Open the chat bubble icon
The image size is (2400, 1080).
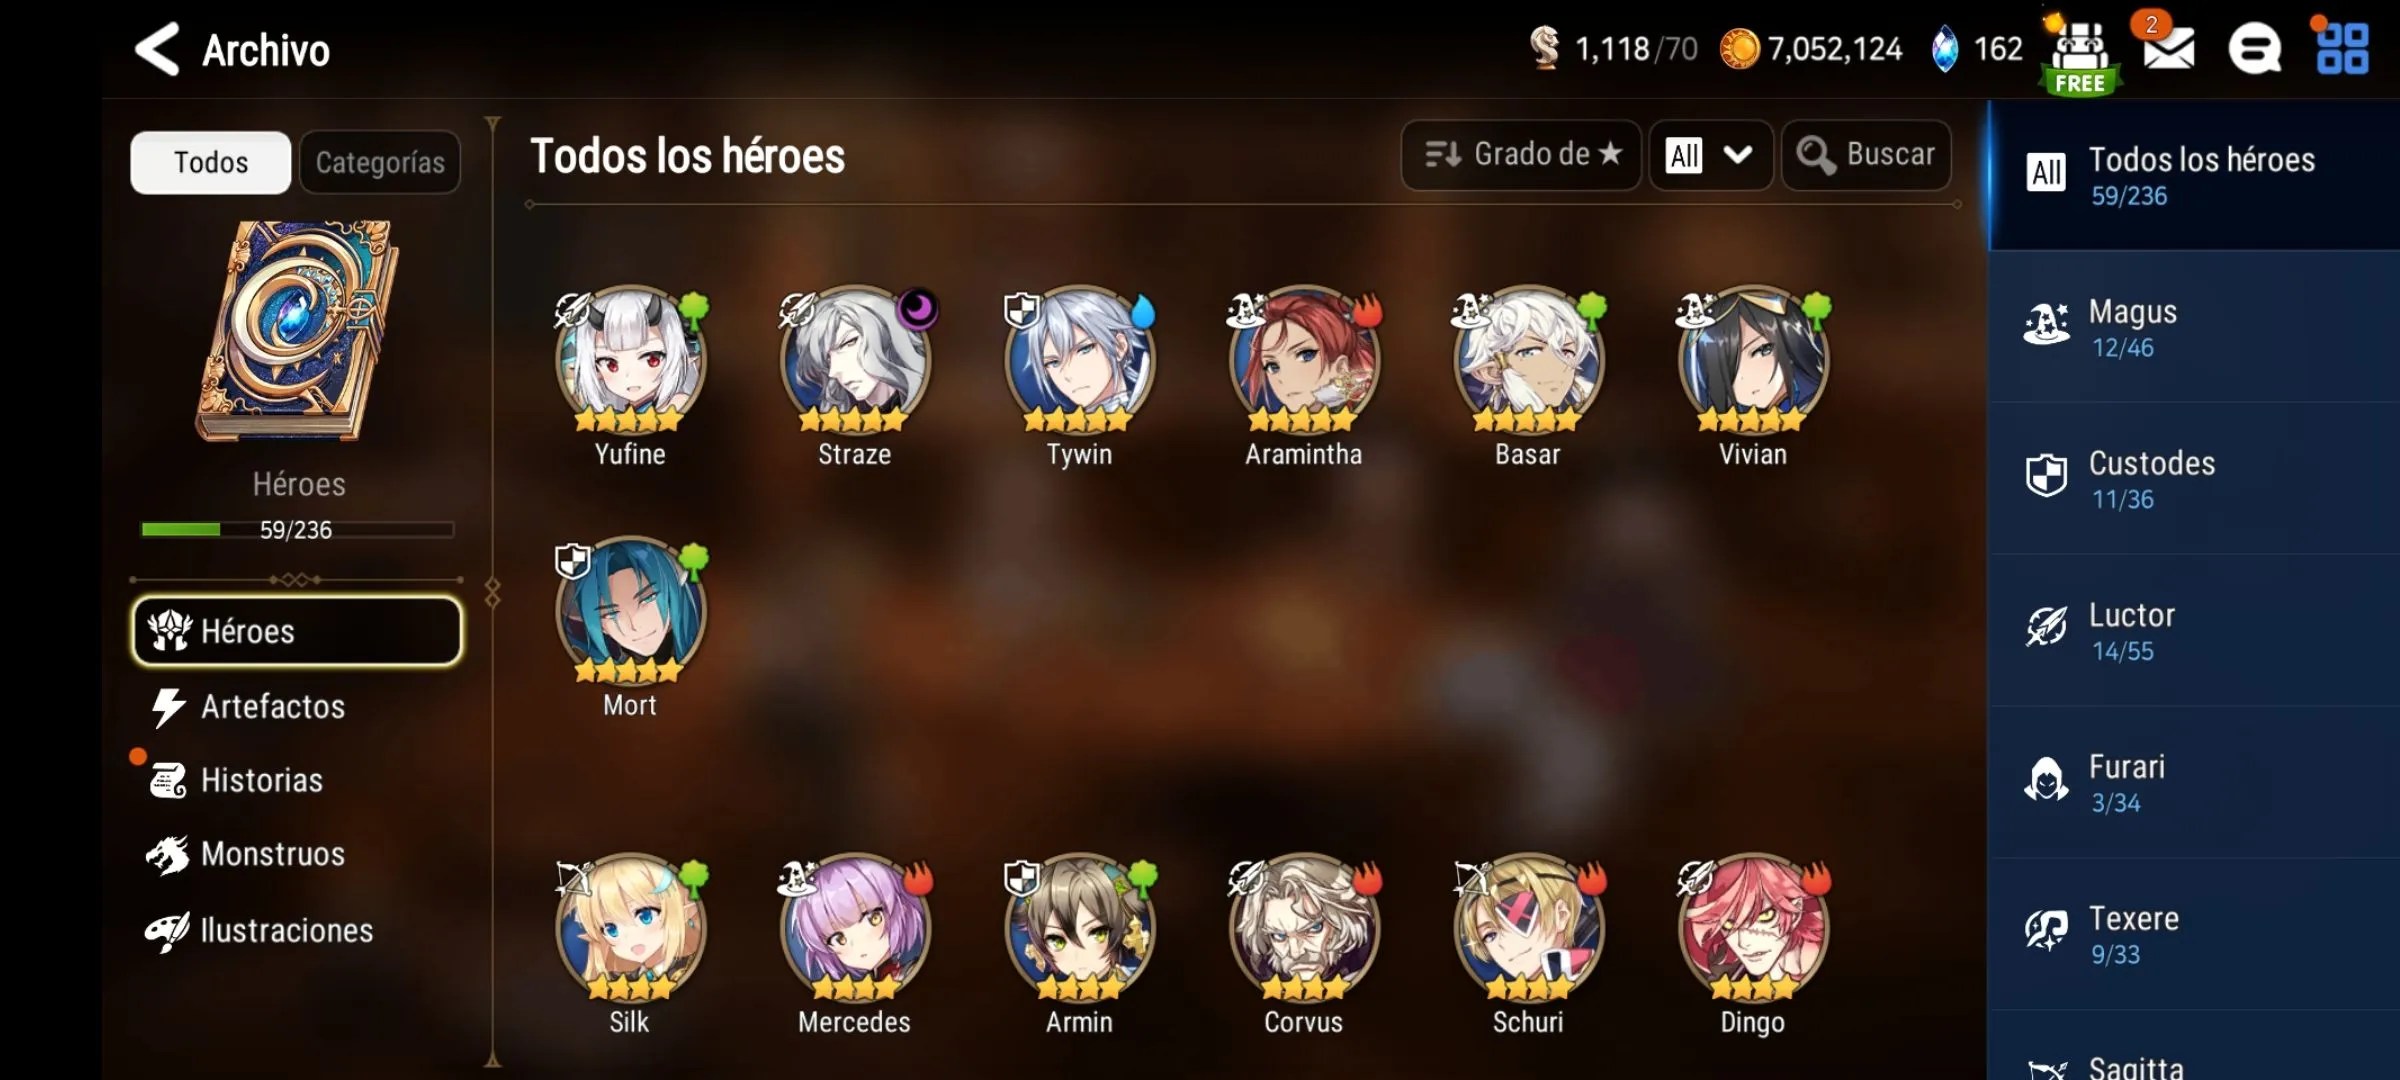2254,48
